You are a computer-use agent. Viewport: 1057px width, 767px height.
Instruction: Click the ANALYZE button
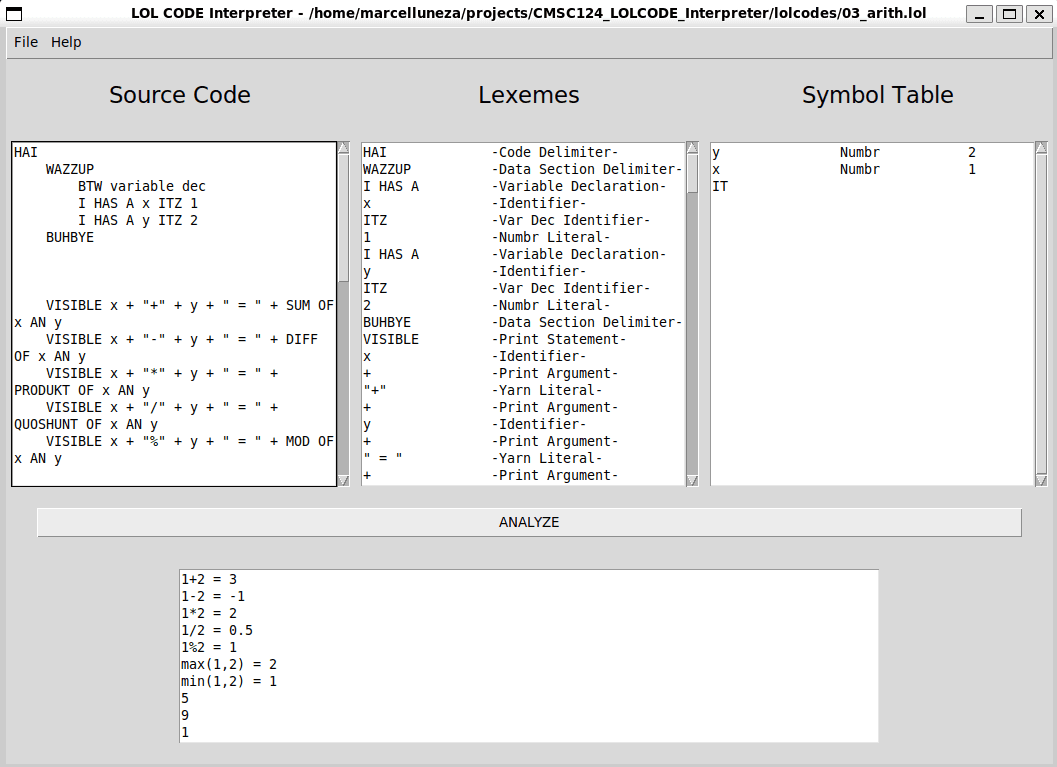click(x=529, y=522)
